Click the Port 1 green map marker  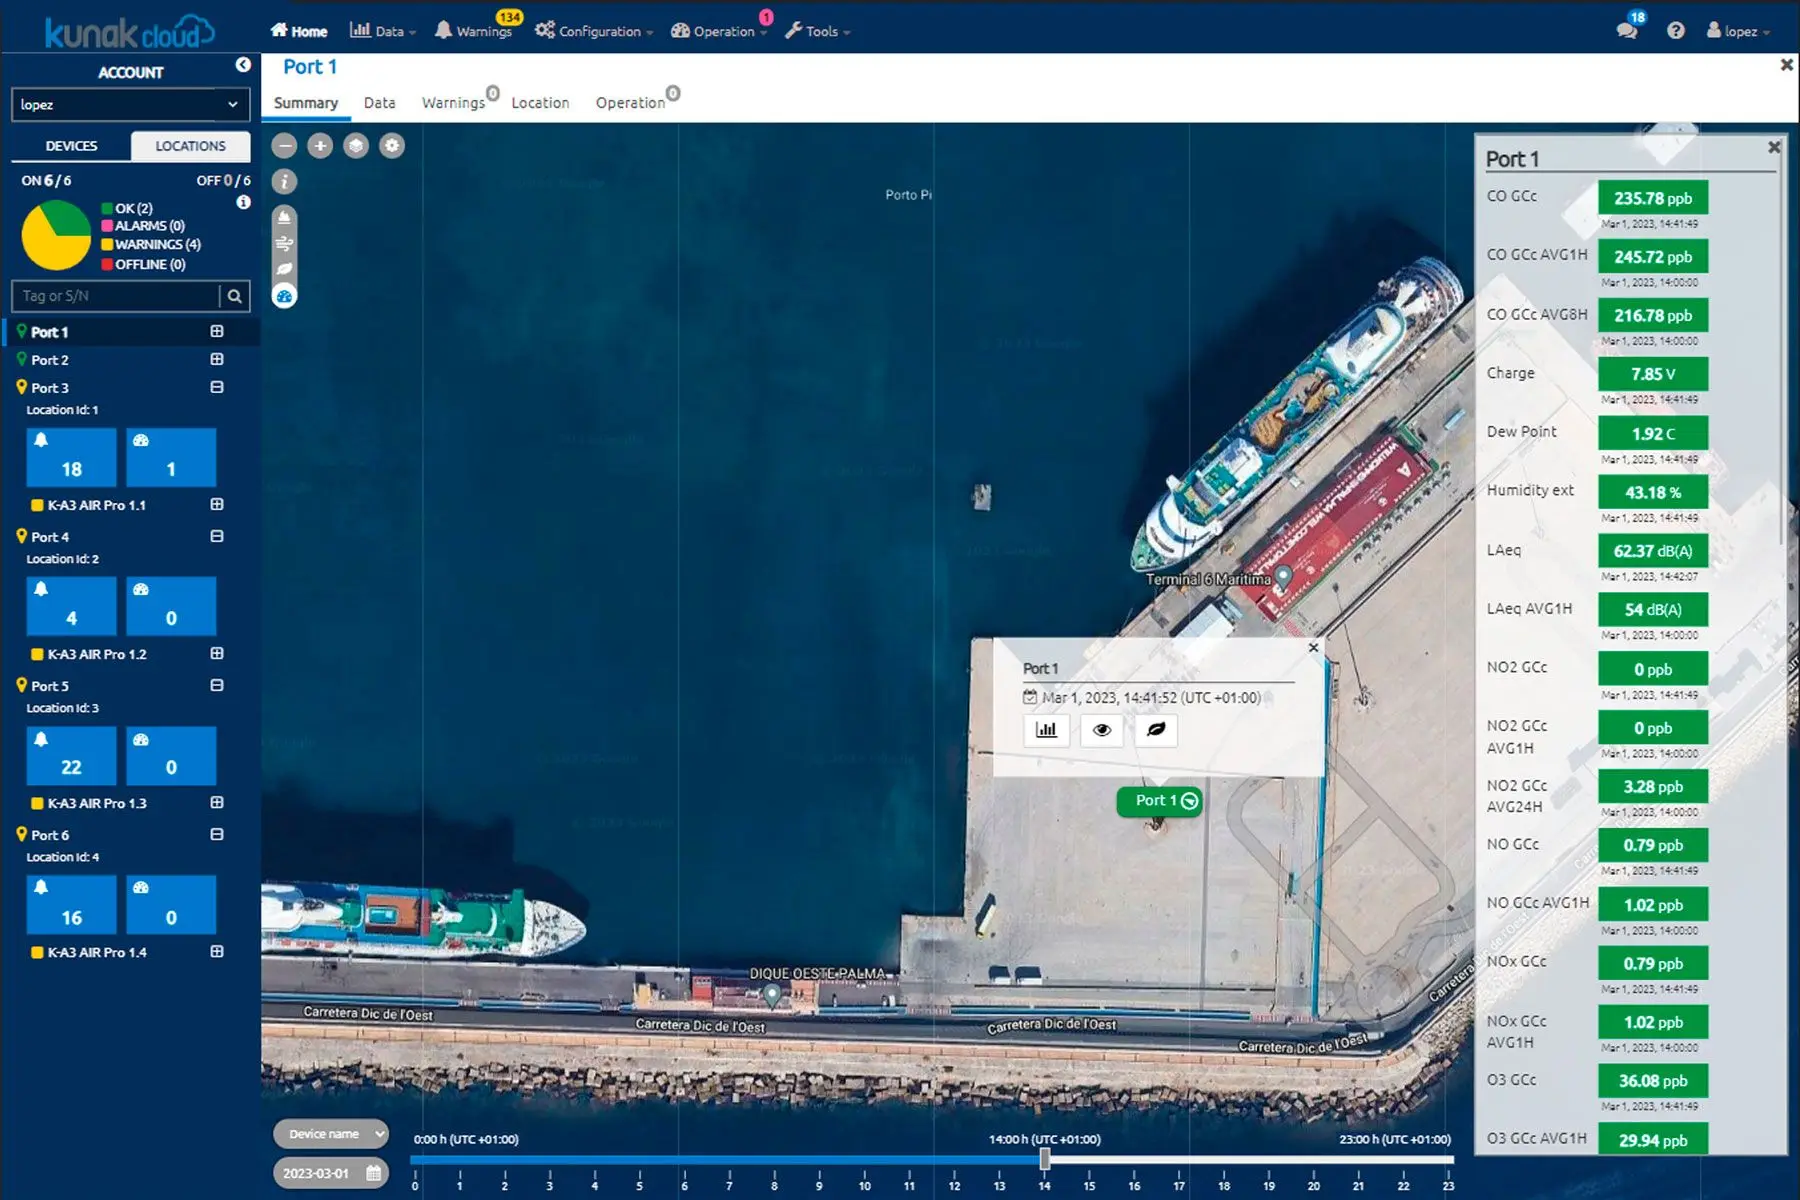1159,801
